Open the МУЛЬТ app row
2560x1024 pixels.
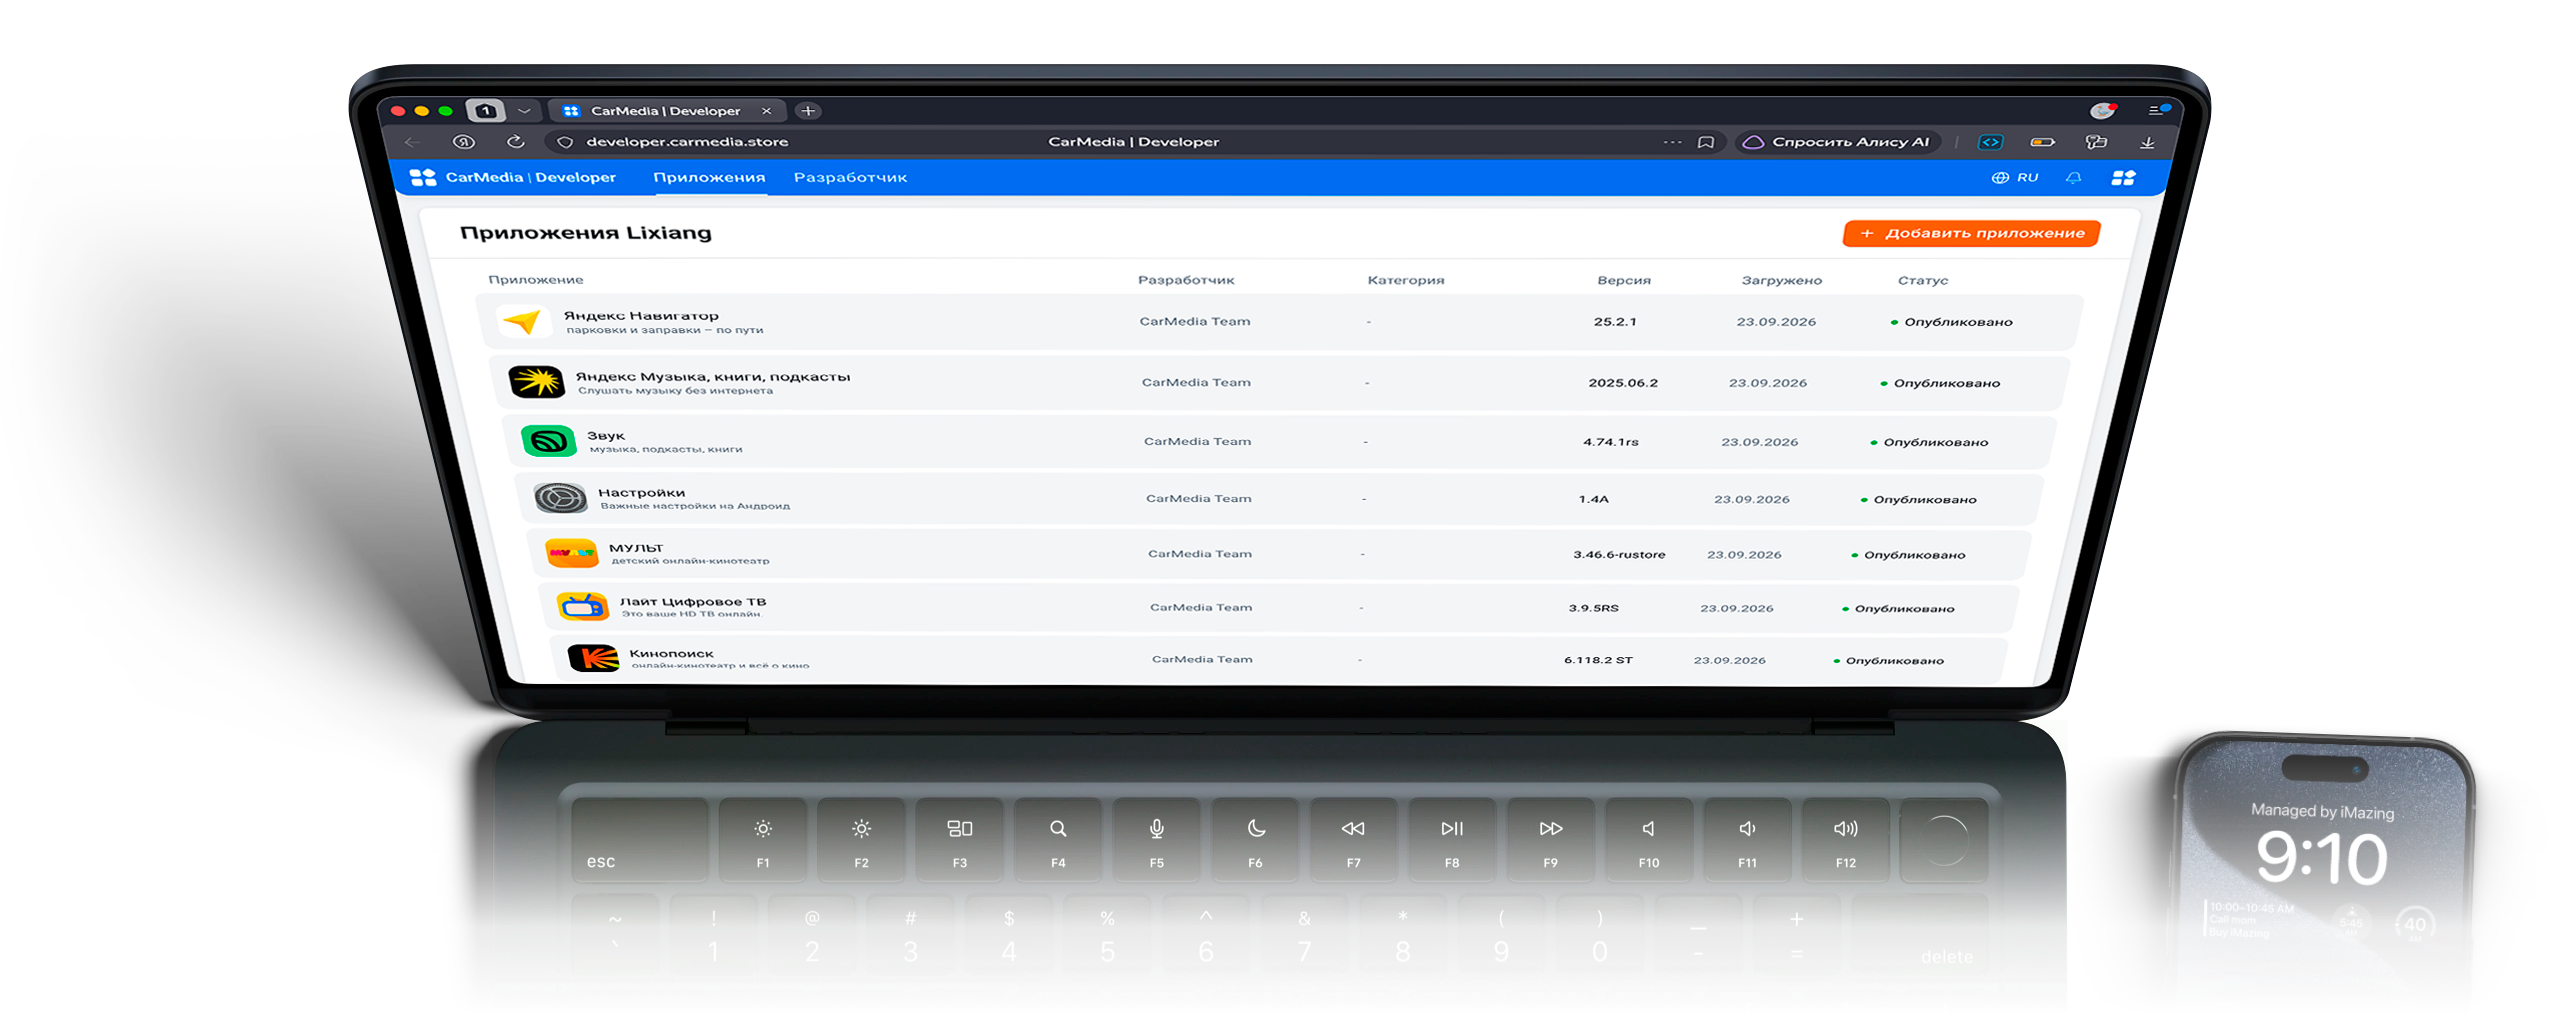click(x=1277, y=553)
